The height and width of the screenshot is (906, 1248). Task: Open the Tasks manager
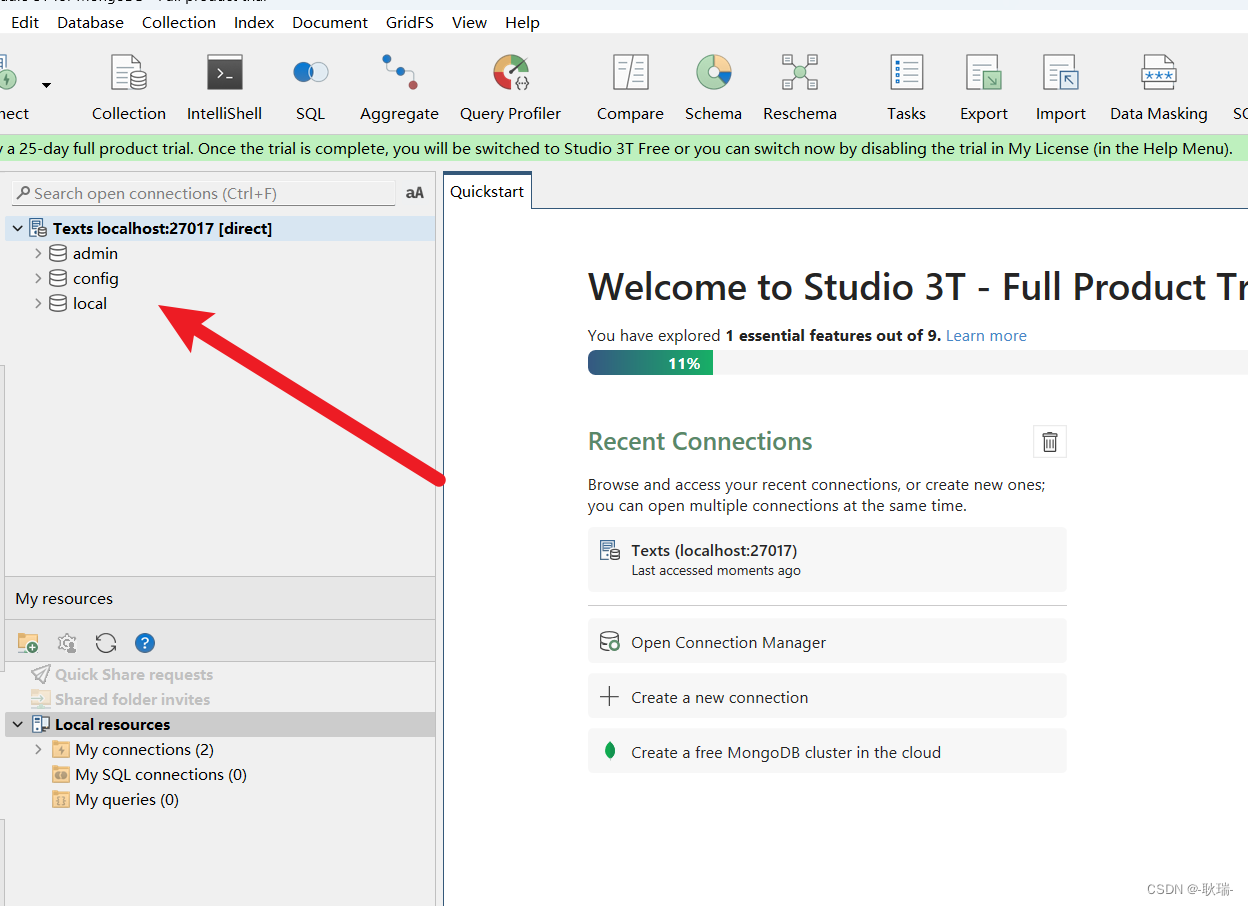pyautogui.click(x=906, y=88)
